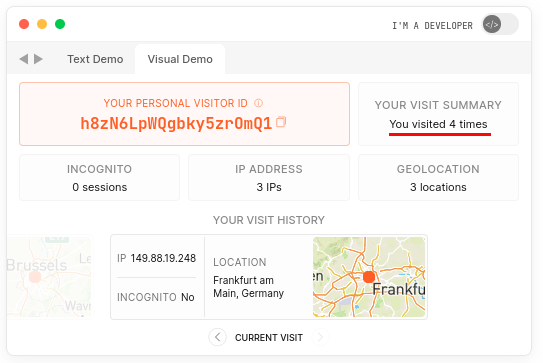Go forward with right triangle arrow
This screenshot has width=543, height=363.
(38, 59)
